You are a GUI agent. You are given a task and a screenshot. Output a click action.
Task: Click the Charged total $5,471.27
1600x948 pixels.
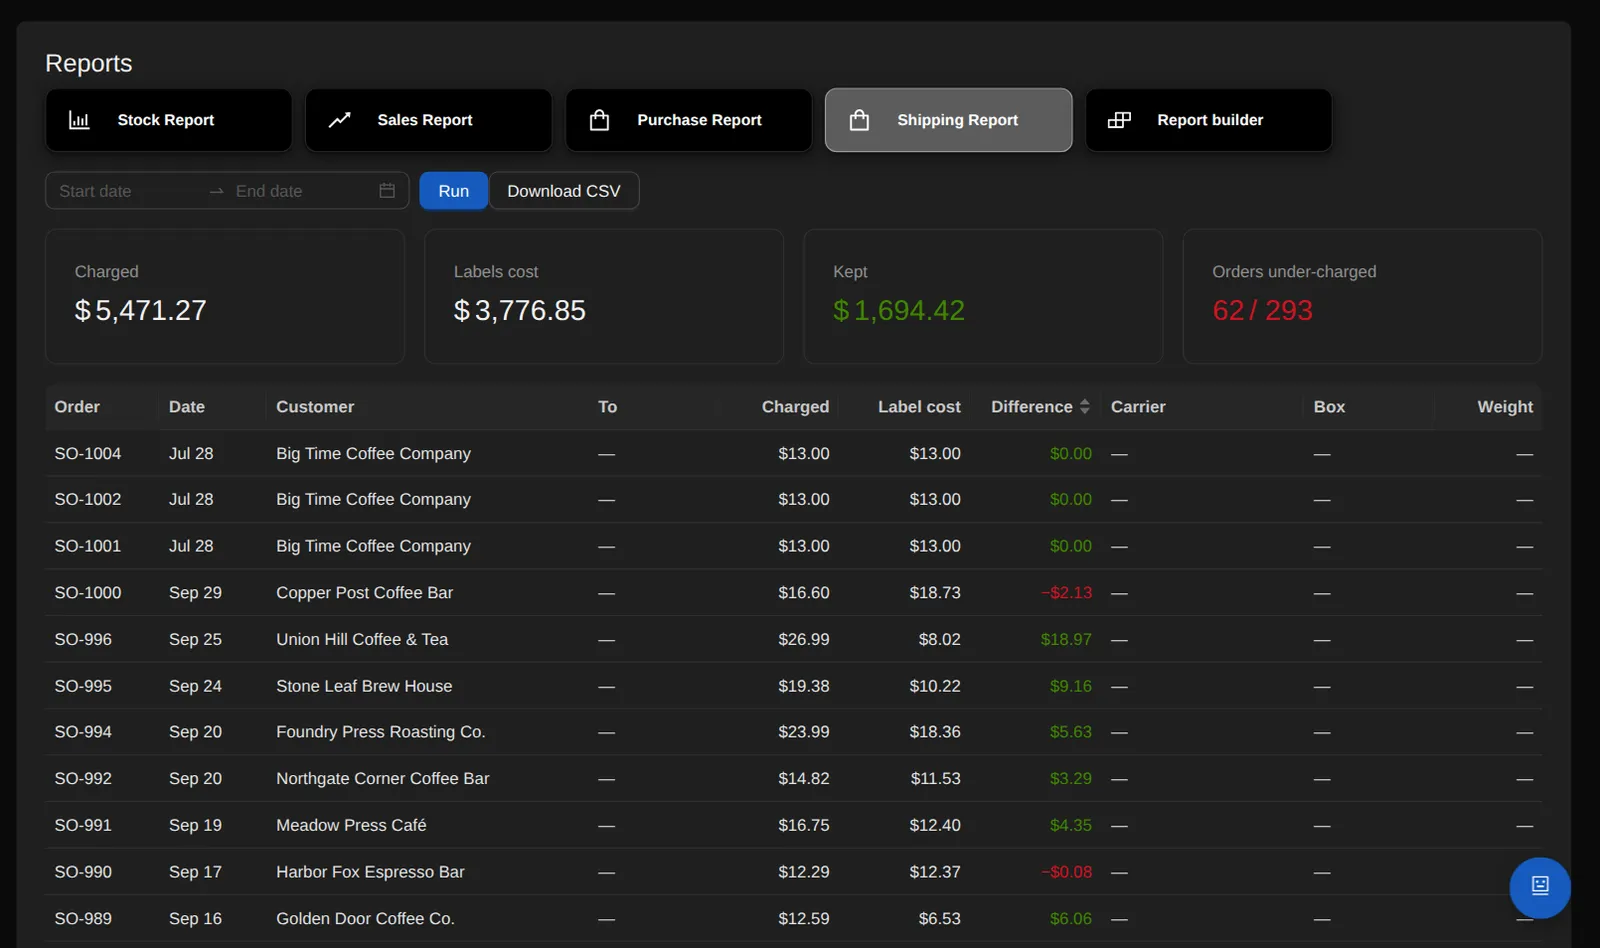pyautogui.click(x=141, y=311)
